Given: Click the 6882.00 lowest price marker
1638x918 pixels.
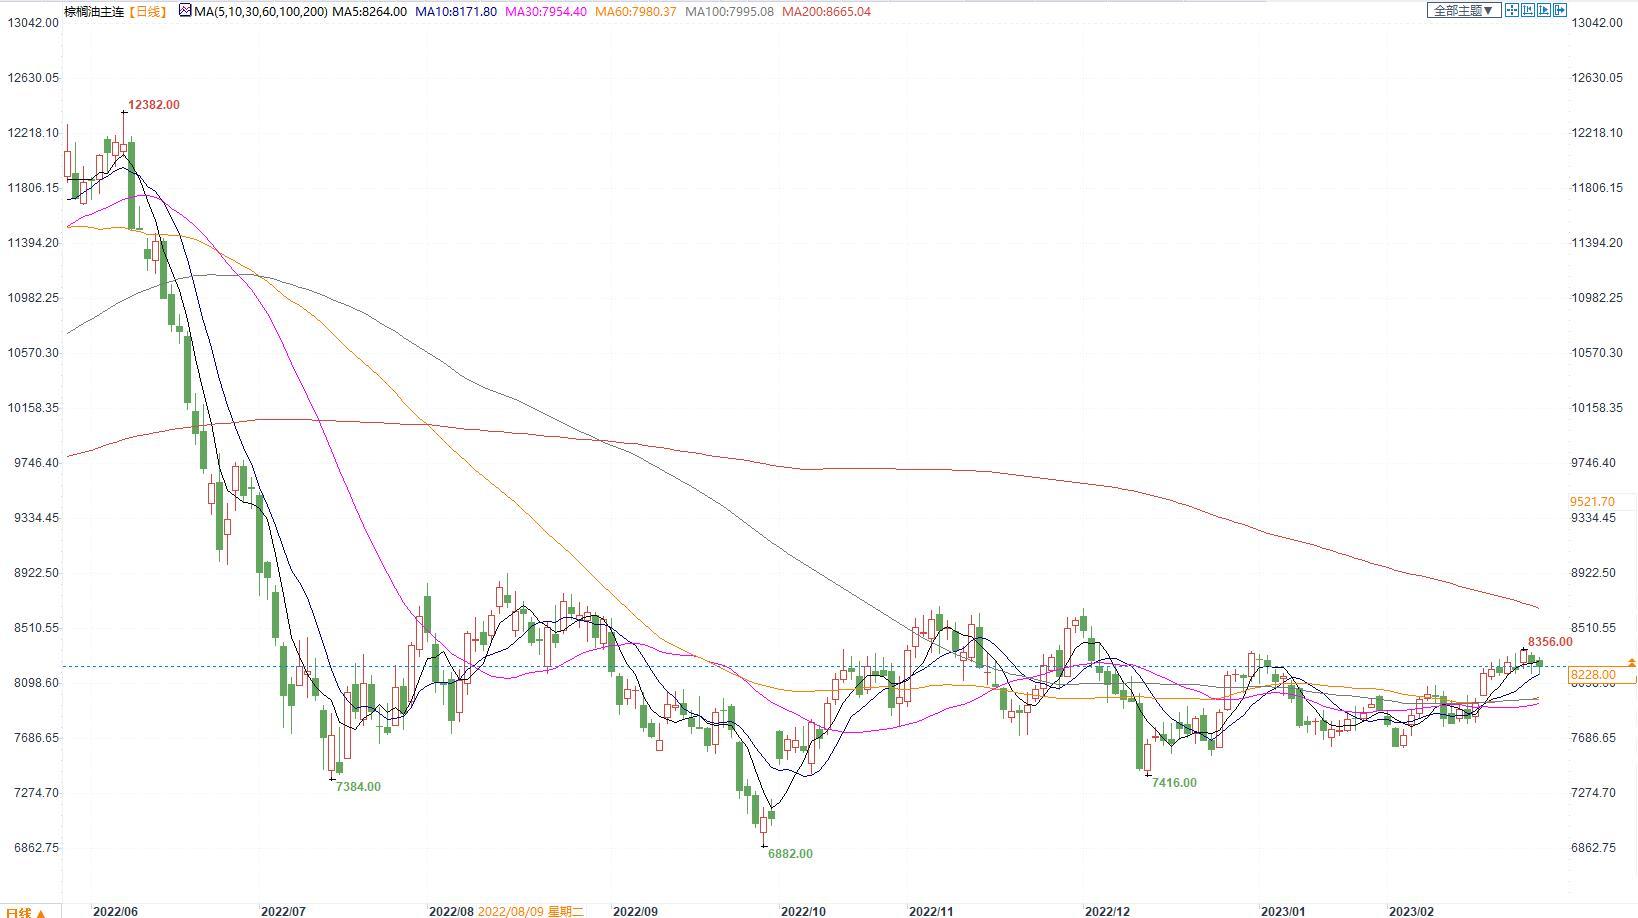Looking at the screenshot, I should [790, 854].
